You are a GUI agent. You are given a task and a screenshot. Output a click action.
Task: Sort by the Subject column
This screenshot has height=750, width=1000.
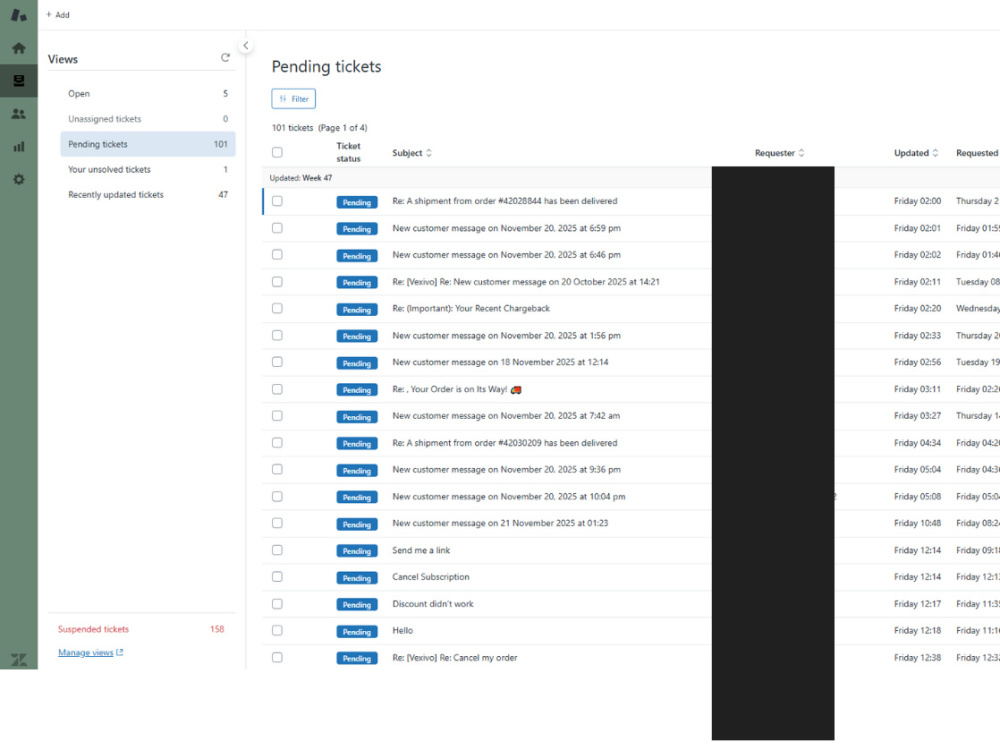(412, 153)
